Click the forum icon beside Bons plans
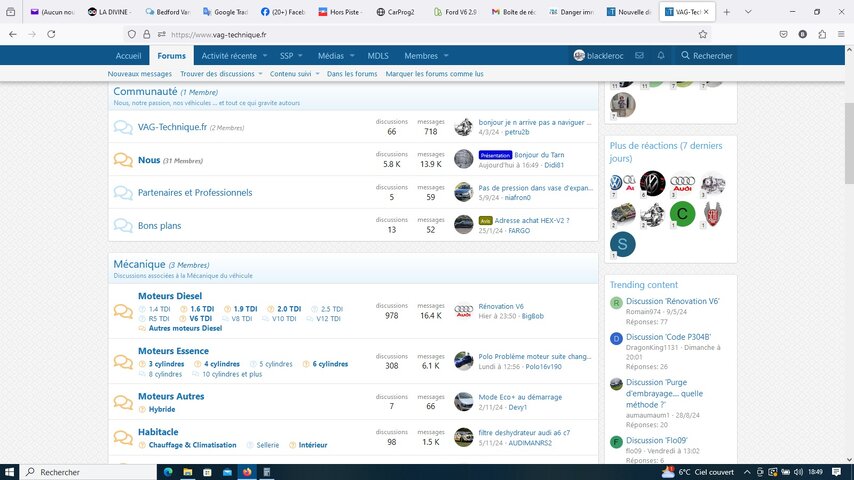 coord(123,226)
